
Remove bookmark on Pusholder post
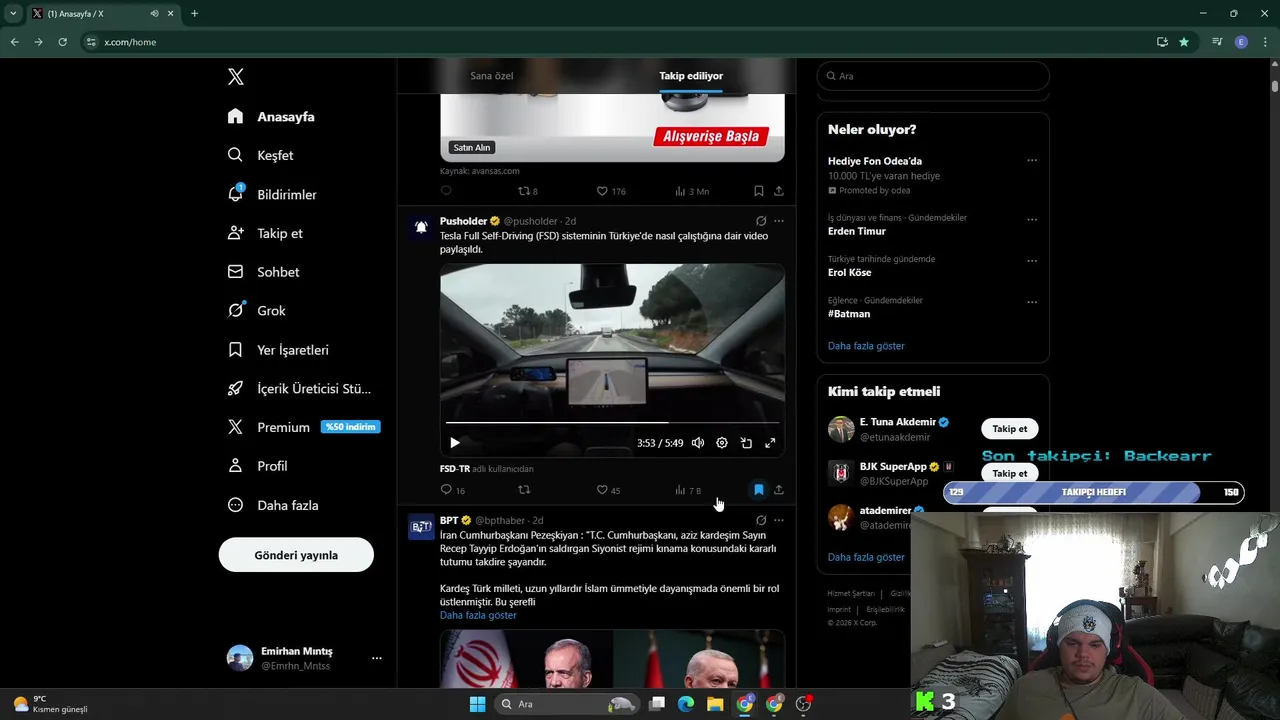pyautogui.click(x=759, y=490)
